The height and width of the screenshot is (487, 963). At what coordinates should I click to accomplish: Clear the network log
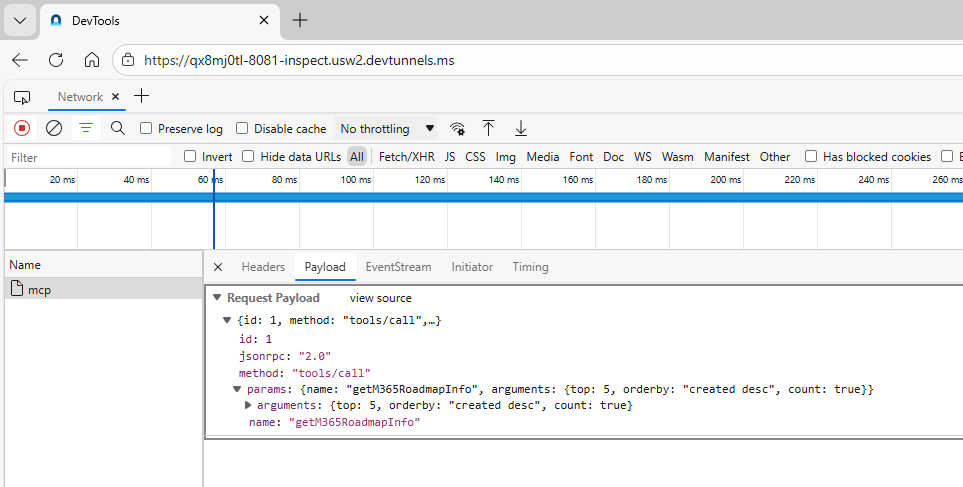click(54, 128)
